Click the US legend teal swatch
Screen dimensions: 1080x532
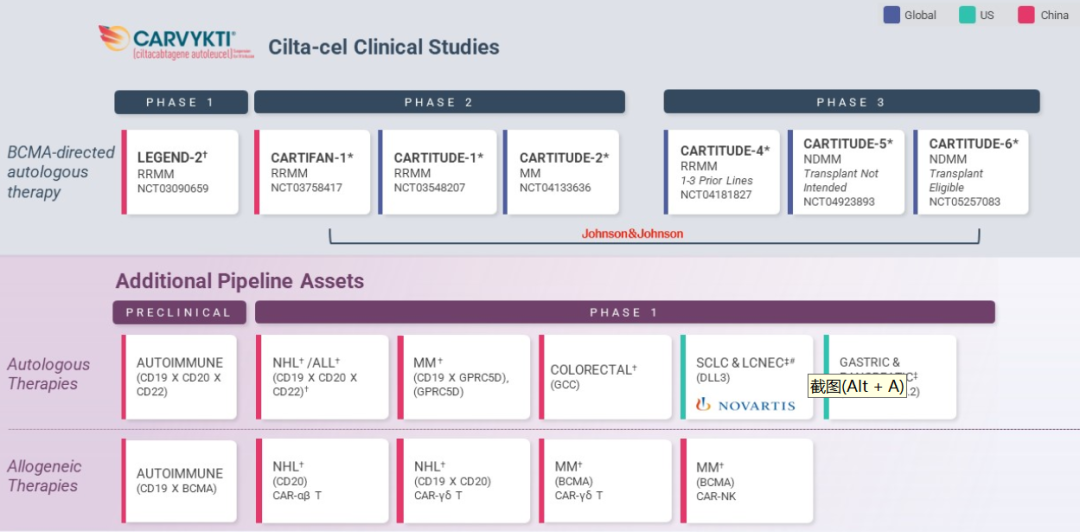pos(967,15)
